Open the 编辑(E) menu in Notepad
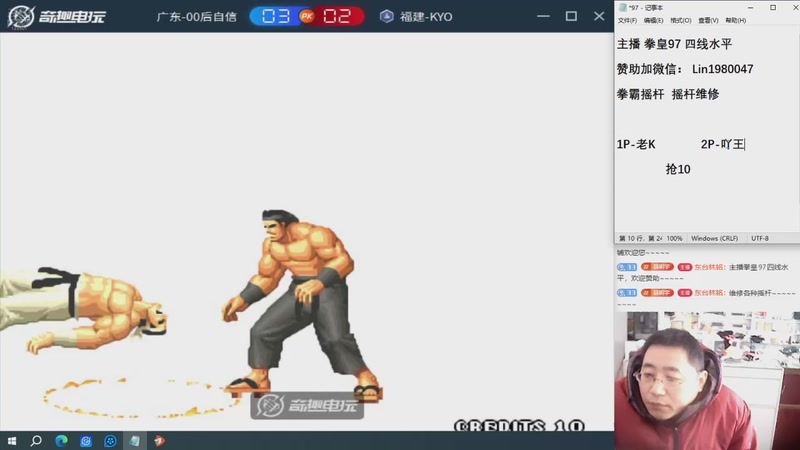The height and width of the screenshot is (450, 800). coord(654,20)
